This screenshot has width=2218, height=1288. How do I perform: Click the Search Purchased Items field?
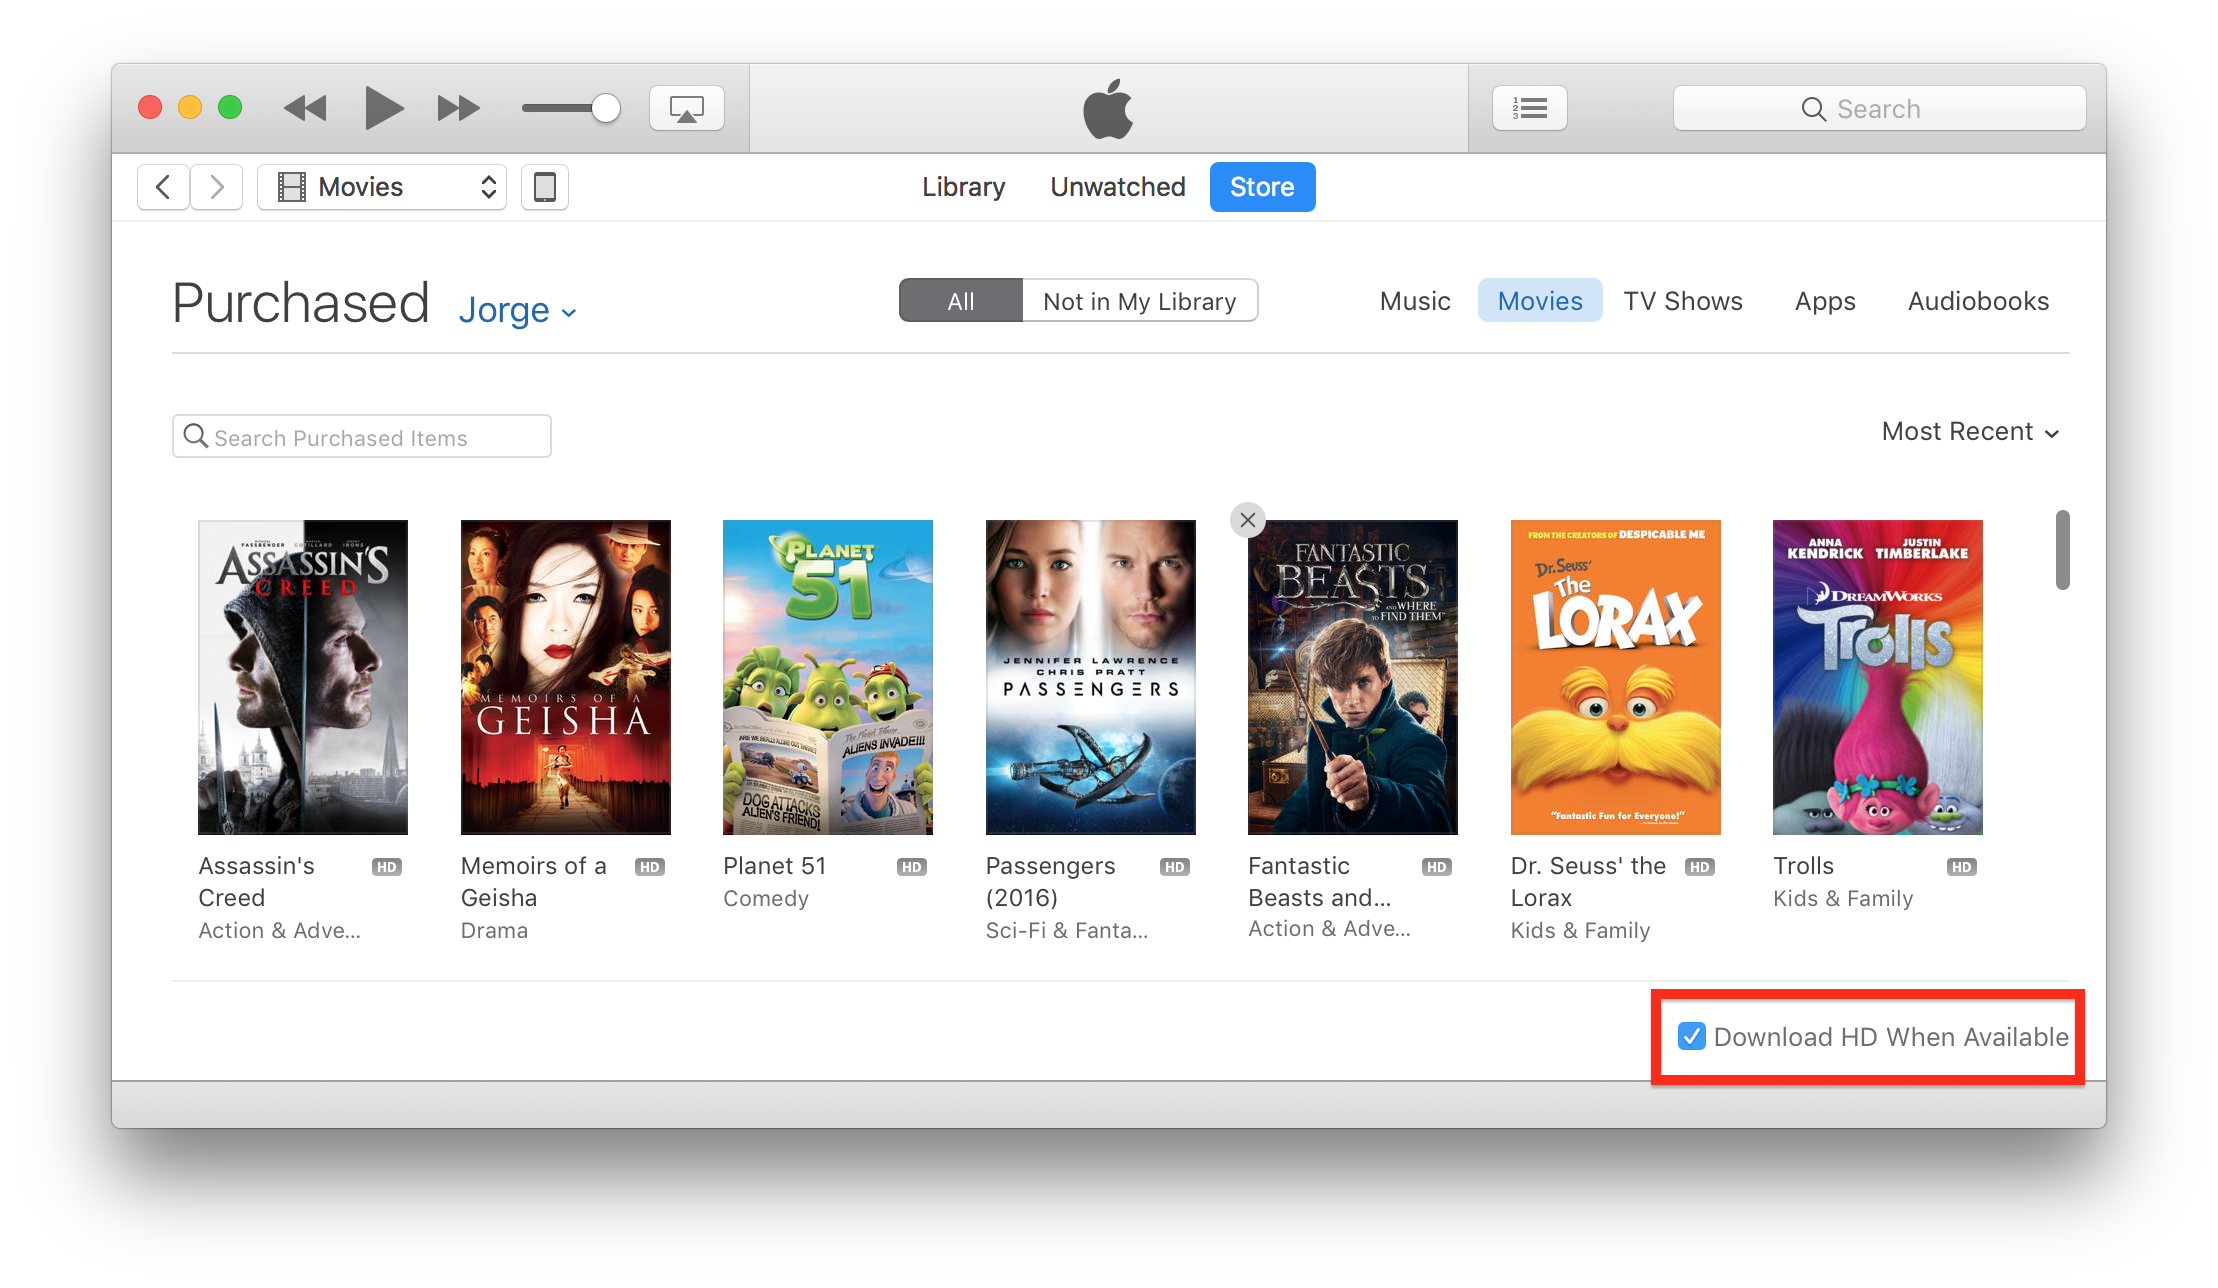point(362,437)
